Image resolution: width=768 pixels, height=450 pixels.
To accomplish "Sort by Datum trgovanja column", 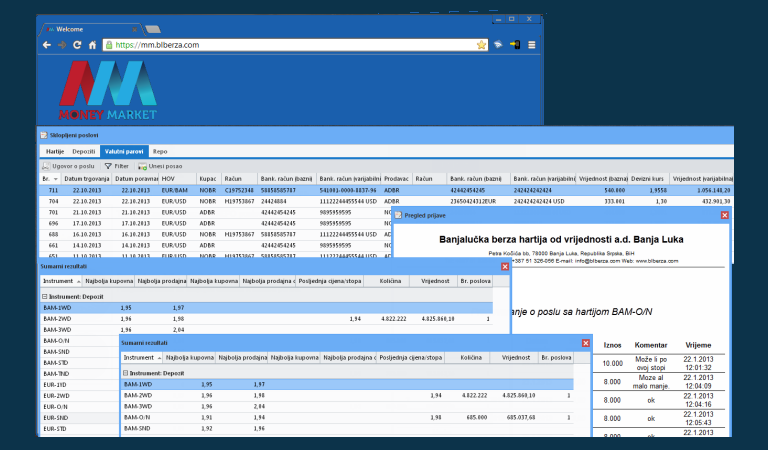I will coord(87,179).
